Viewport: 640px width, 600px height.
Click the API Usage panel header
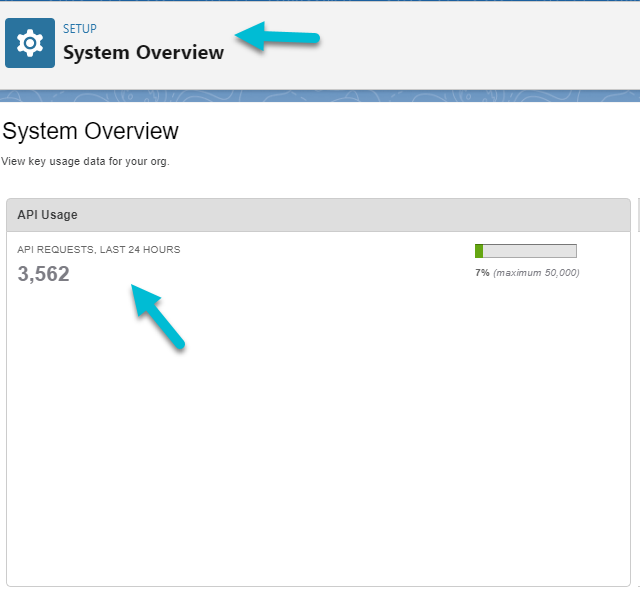(x=318, y=215)
